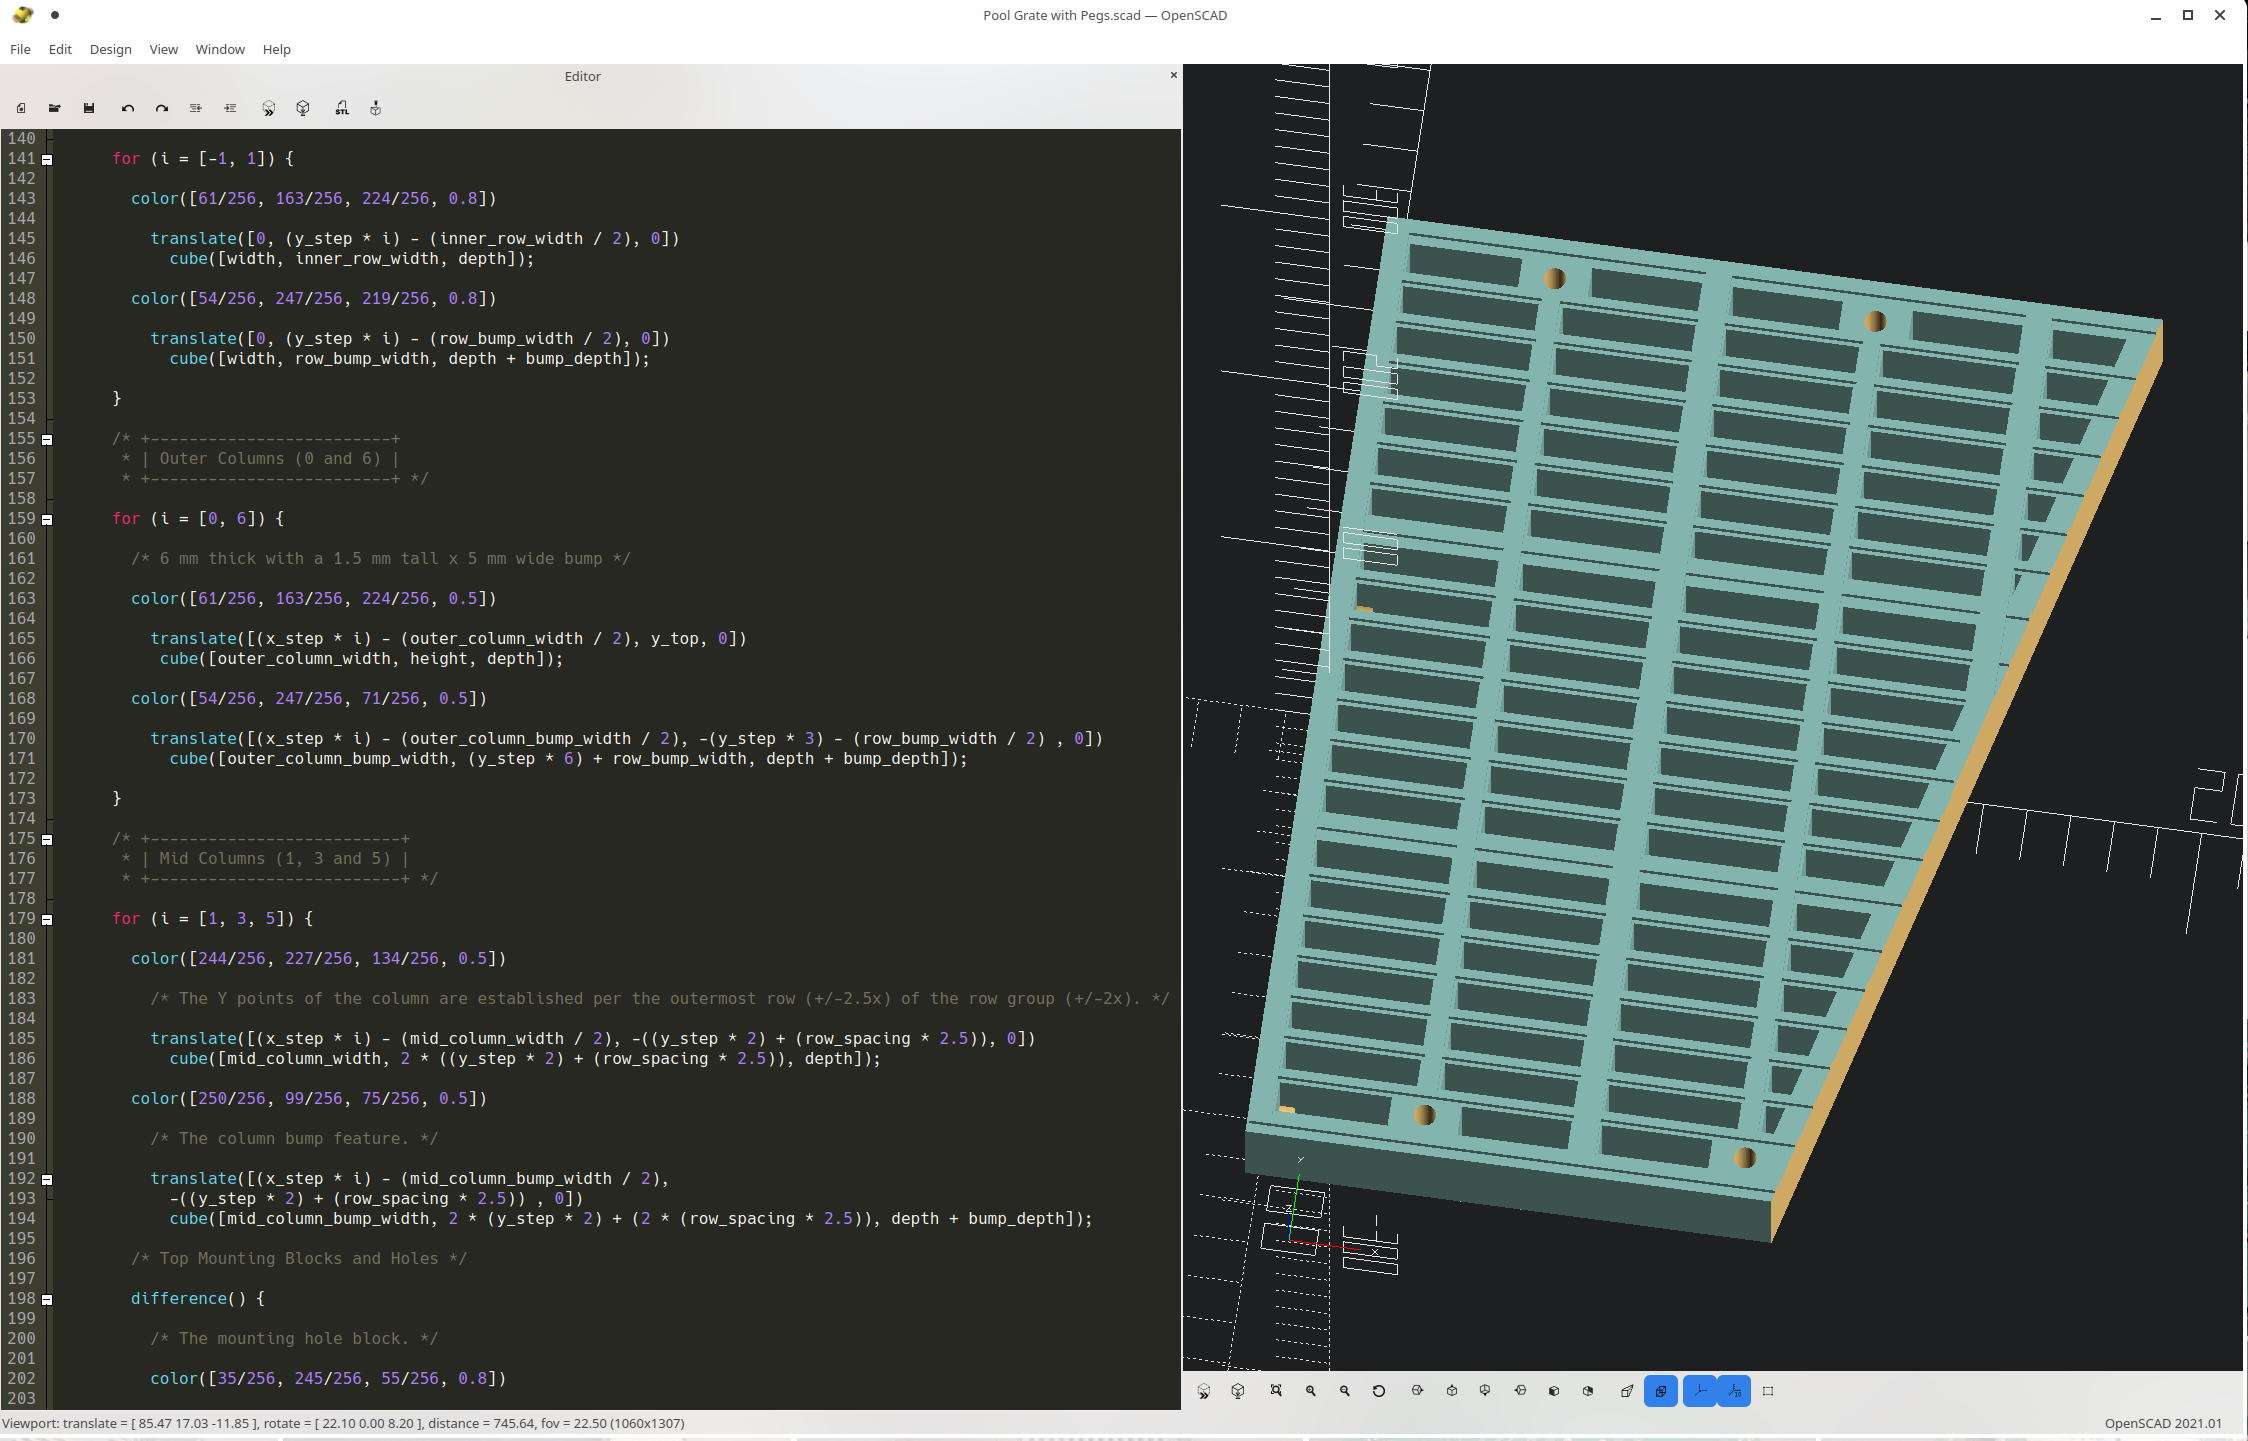Reset the 3D view with the circular arrow
The image size is (2248, 1441).
pyautogui.click(x=1379, y=1391)
